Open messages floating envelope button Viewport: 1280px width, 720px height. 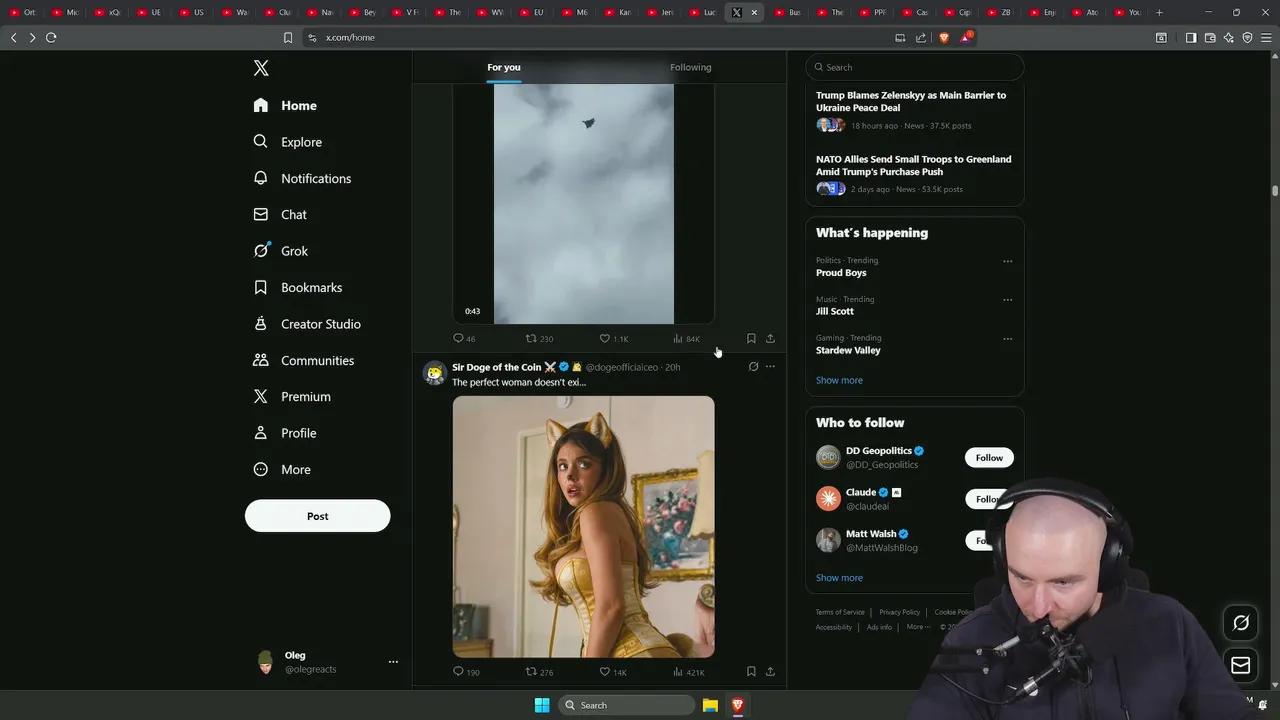[x=1241, y=665]
